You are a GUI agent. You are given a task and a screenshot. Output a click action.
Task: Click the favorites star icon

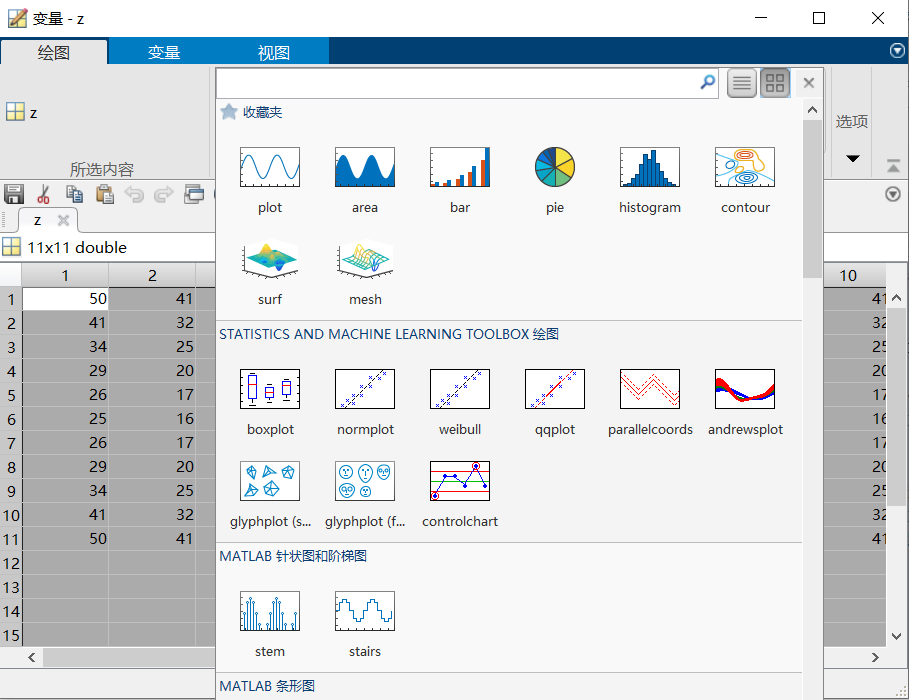pyautogui.click(x=229, y=112)
